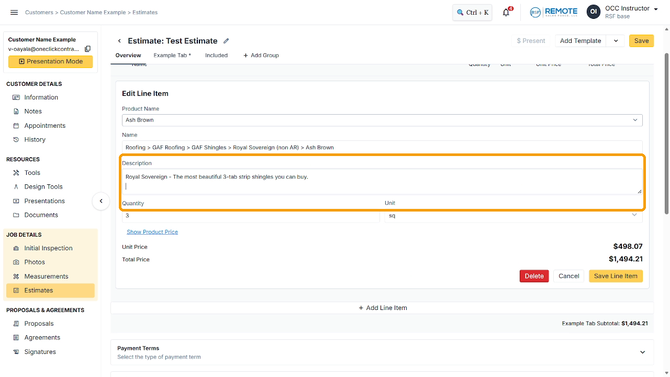
Task: Click the Tools wrench icon
Action: click(x=16, y=173)
